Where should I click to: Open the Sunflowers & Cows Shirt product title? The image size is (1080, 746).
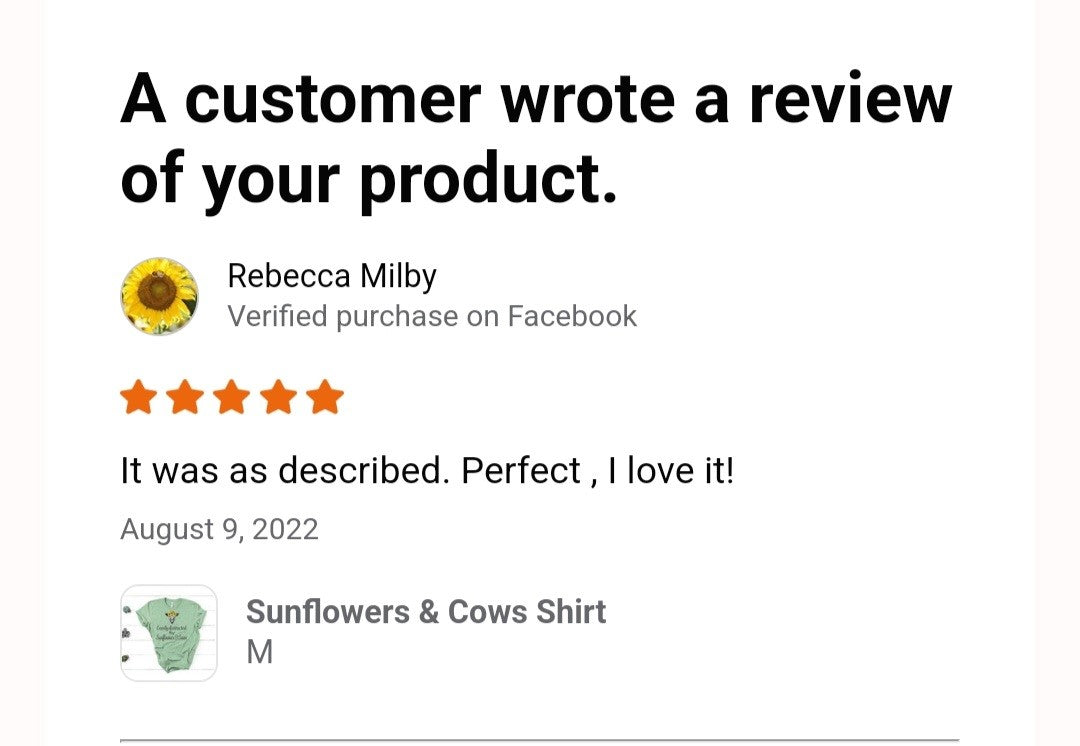click(x=426, y=612)
